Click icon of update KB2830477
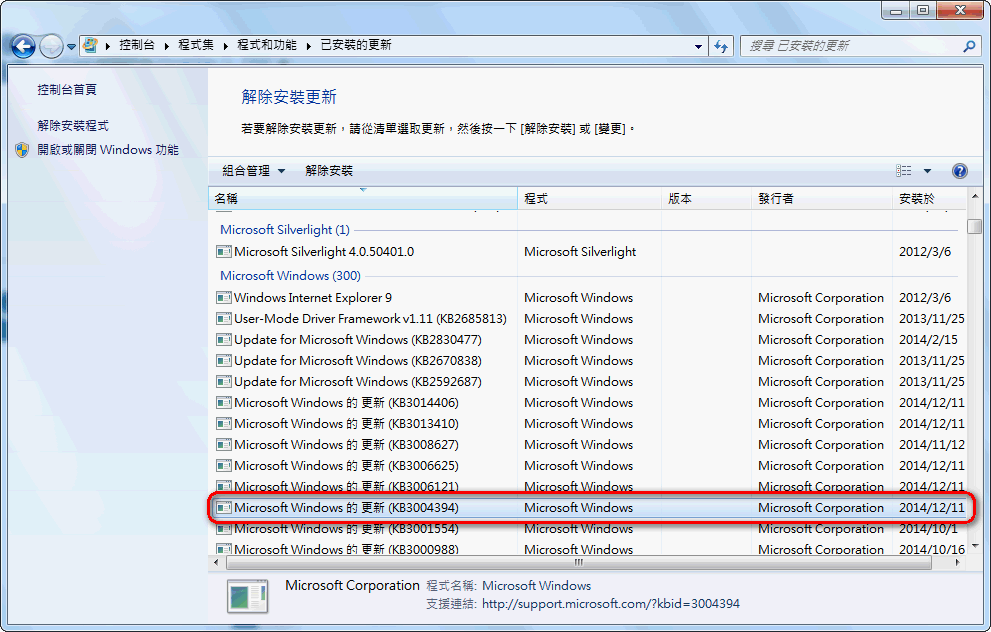The width and height of the screenshot is (991, 632). click(x=224, y=339)
